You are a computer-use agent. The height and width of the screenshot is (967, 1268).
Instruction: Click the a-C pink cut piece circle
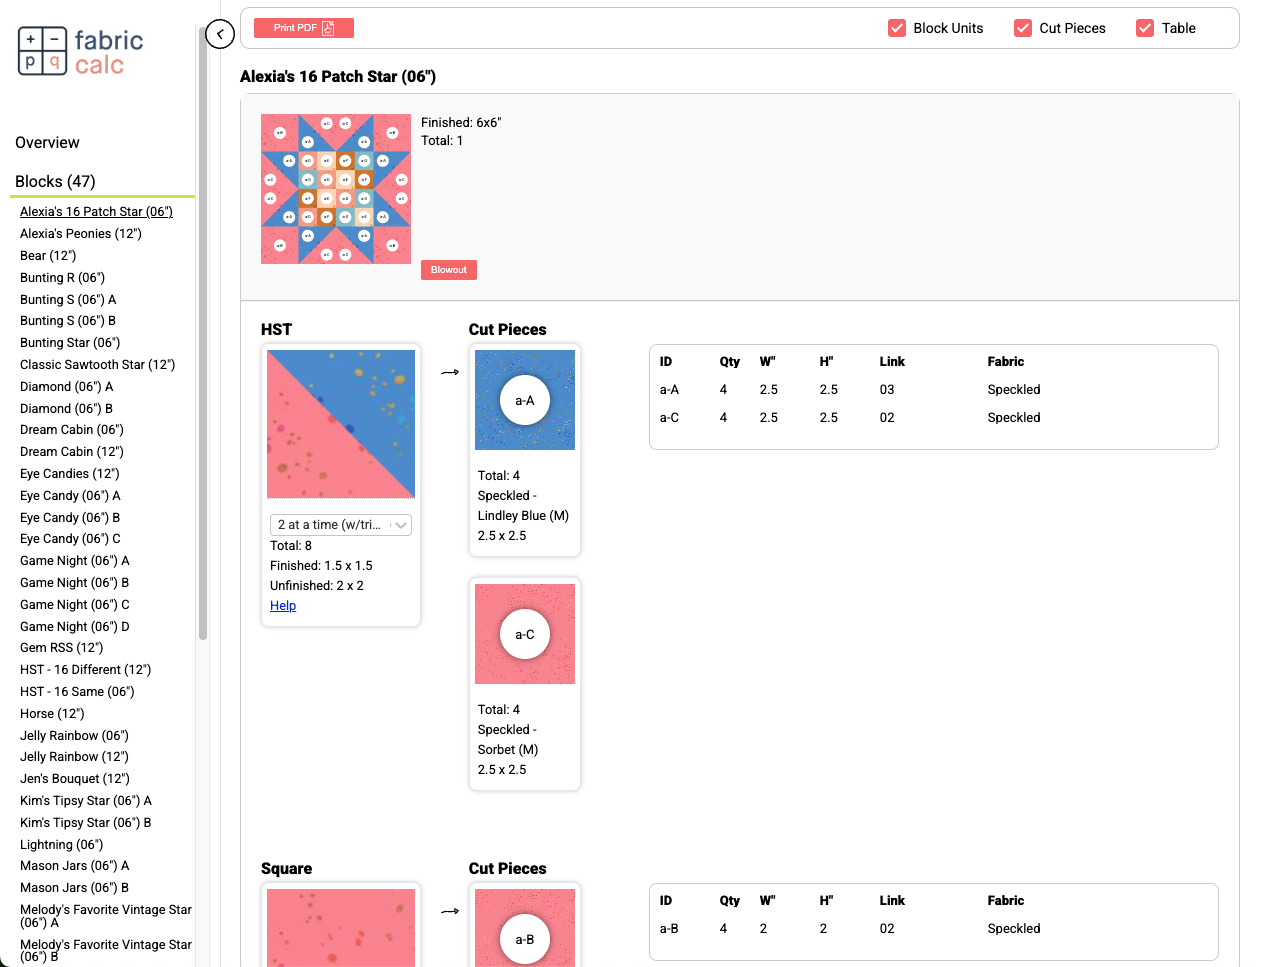(x=524, y=634)
